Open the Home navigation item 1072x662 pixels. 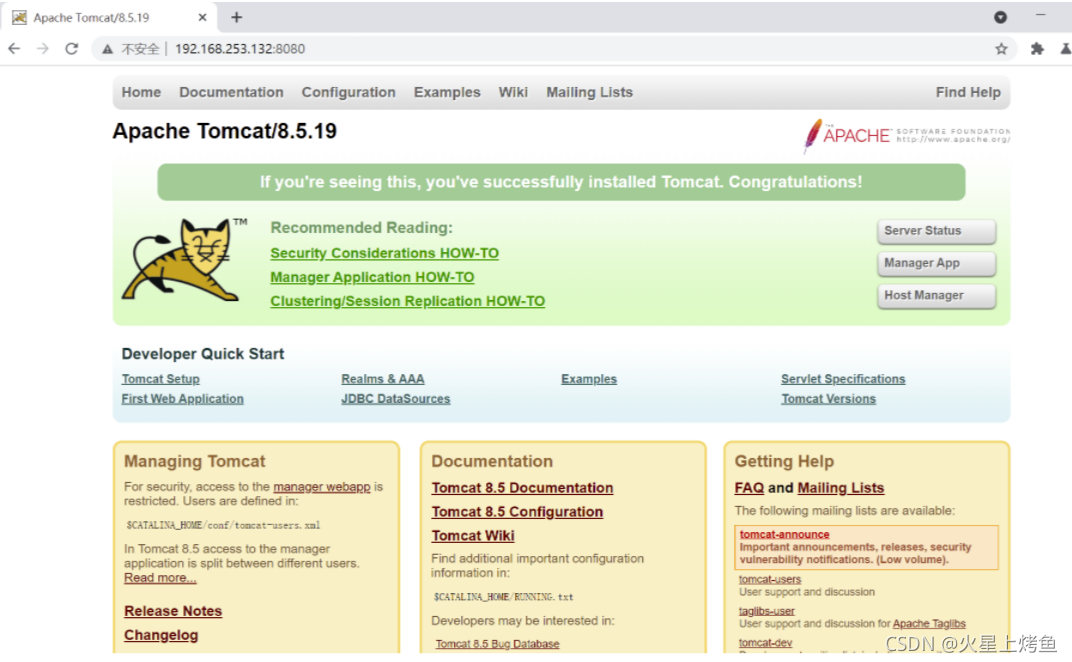pos(142,92)
